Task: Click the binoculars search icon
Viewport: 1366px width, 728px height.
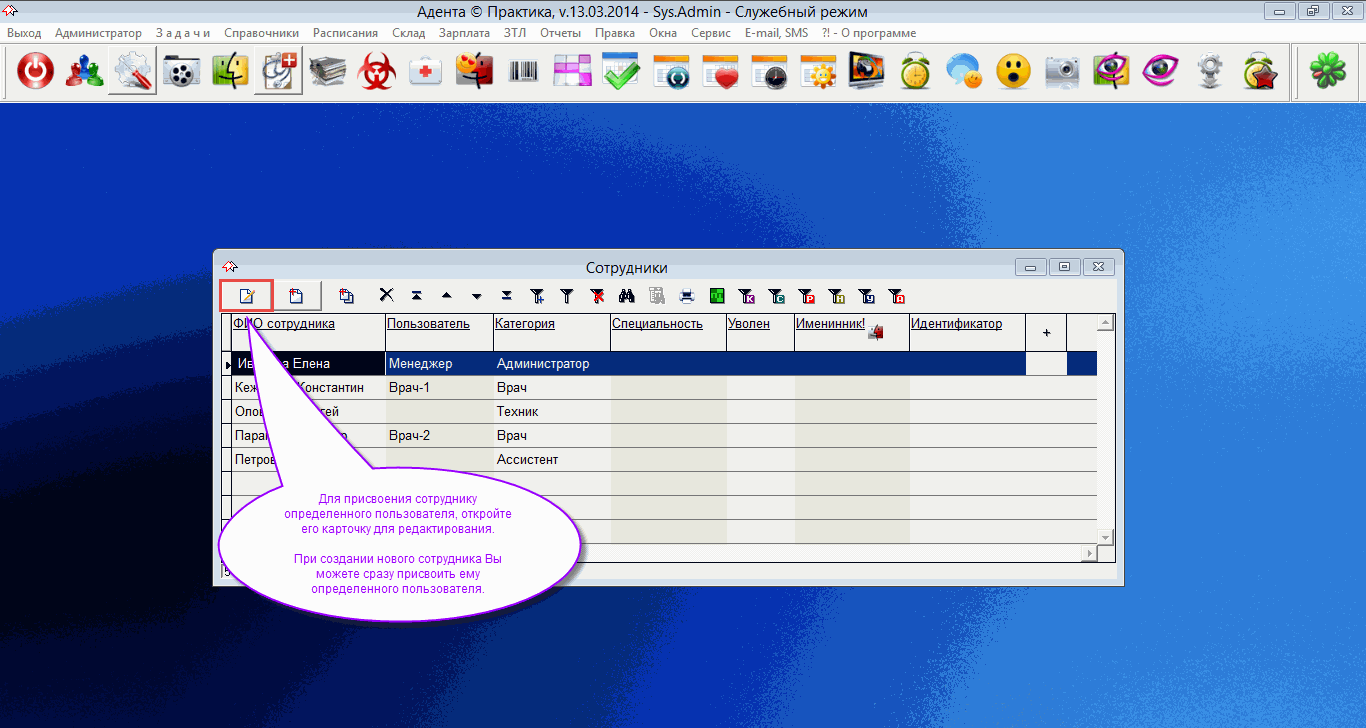Action: click(x=627, y=295)
